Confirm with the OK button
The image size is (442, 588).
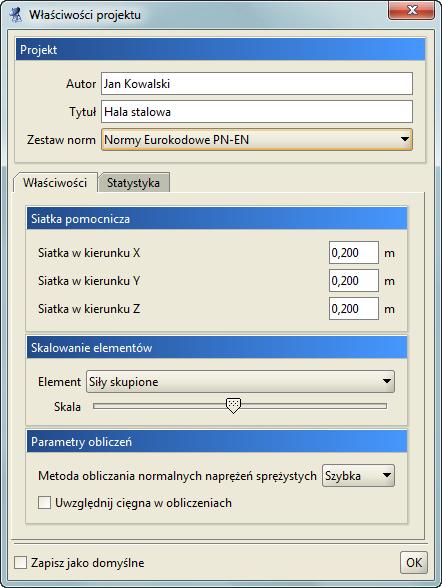pyautogui.click(x=414, y=562)
